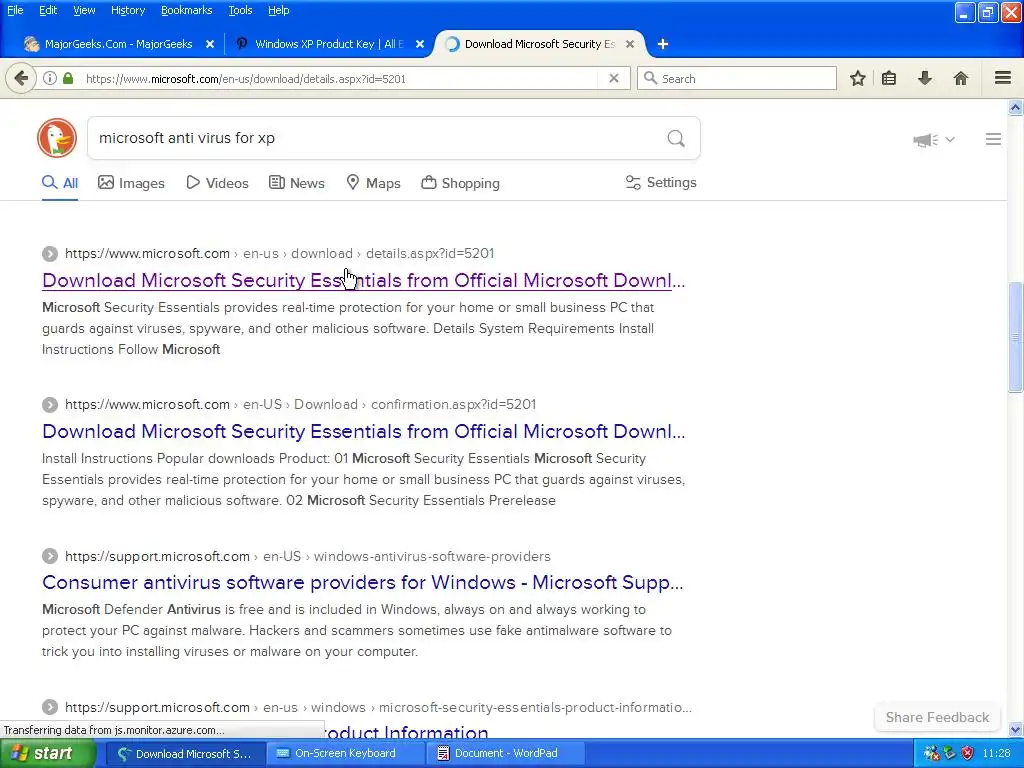This screenshot has height=768, width=1024.
Task: Open the bookmarks list icon
Action: click(x=889, y=78)
